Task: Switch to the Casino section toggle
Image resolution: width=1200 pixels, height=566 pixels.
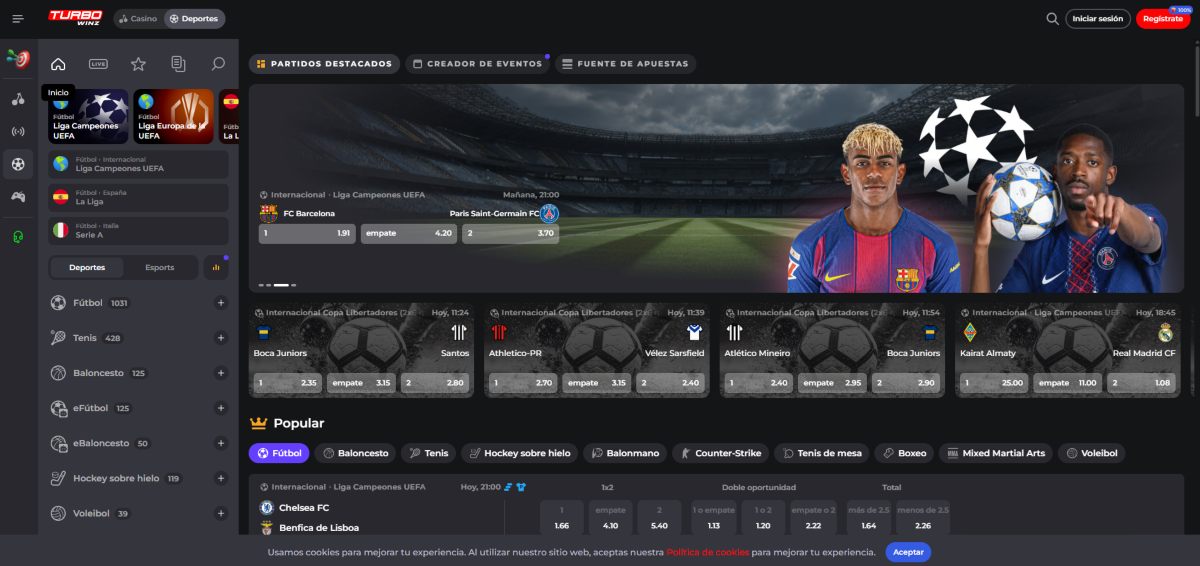Action: [x=138, y=19]
